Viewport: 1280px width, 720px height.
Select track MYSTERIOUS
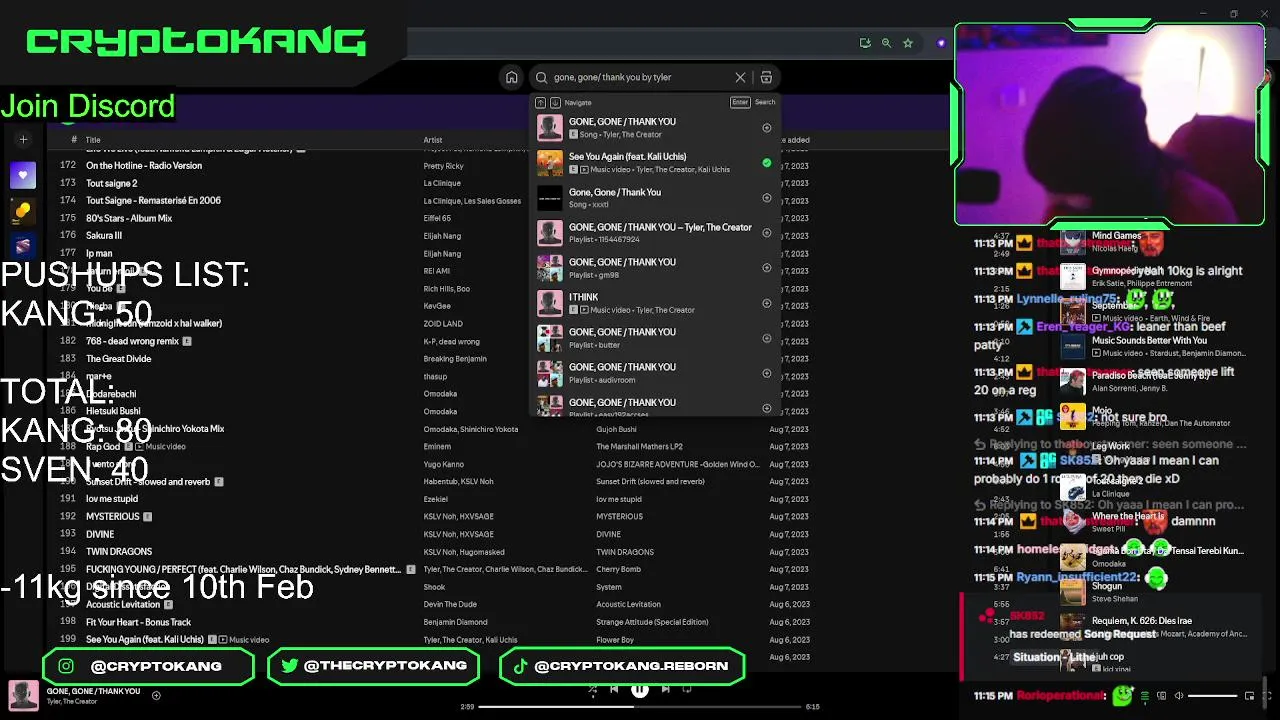pyautogui.click(x=113, y=517)
